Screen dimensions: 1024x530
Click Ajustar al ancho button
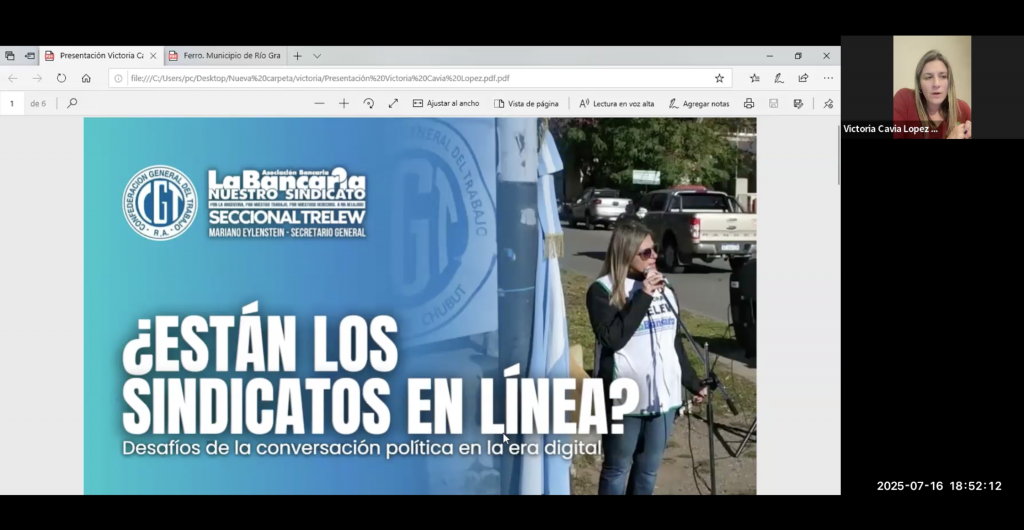pyautogui.click(x=446, y=103)
